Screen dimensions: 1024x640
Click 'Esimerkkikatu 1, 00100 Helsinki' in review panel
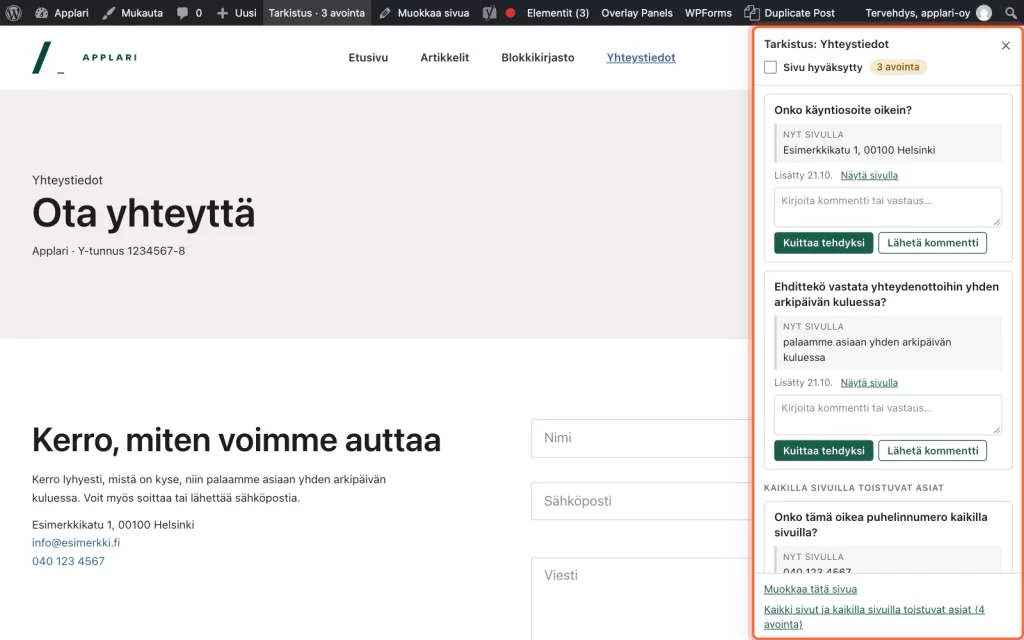point(859,150)
